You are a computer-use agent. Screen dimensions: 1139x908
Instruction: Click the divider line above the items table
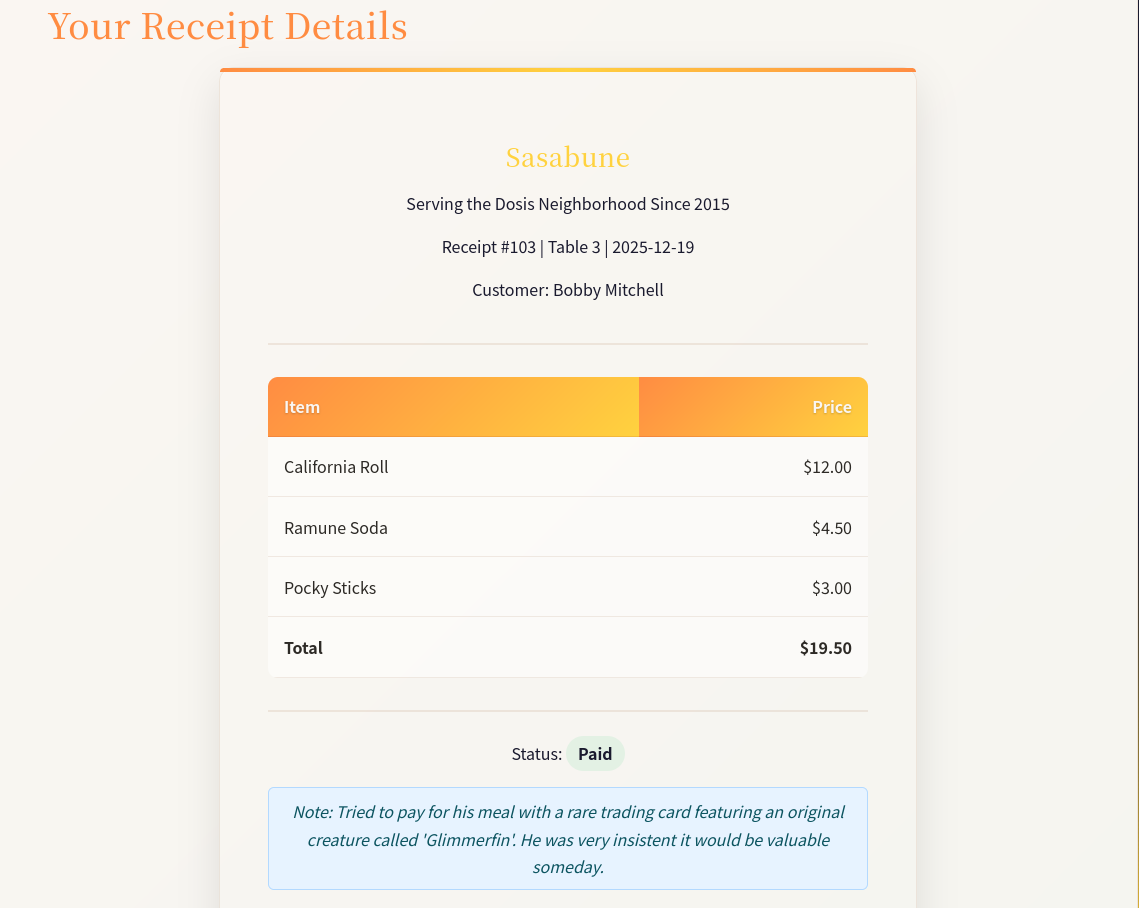[x=567, y=344]
